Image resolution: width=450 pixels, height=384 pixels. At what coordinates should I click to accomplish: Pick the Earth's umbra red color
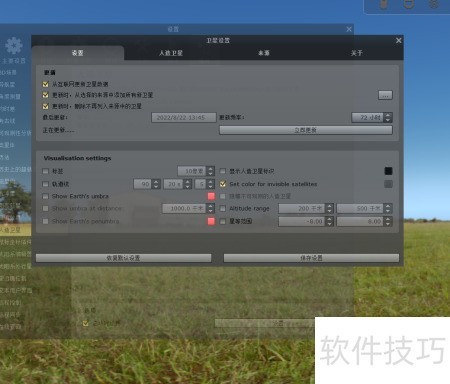coord(211,196)
